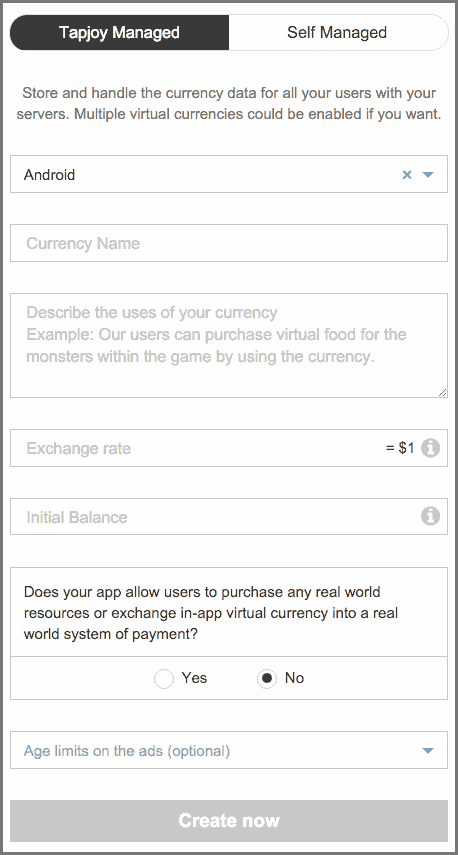Open Age limits on the ads selector
458x855 pixels.
pyautogui.click(x=229, y=750)
